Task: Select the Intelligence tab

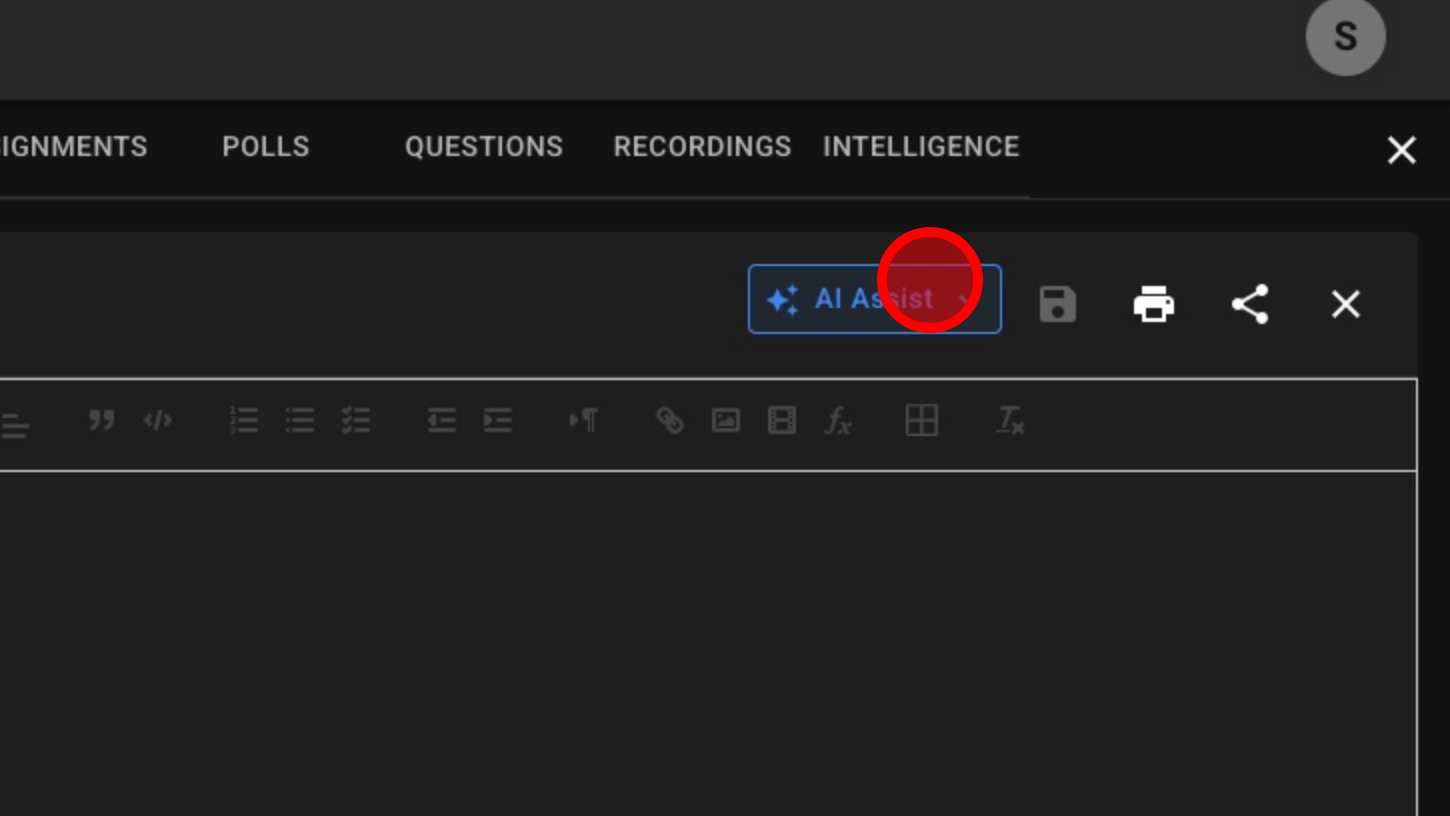Action: pyautogui.click(x=921, y=147)
